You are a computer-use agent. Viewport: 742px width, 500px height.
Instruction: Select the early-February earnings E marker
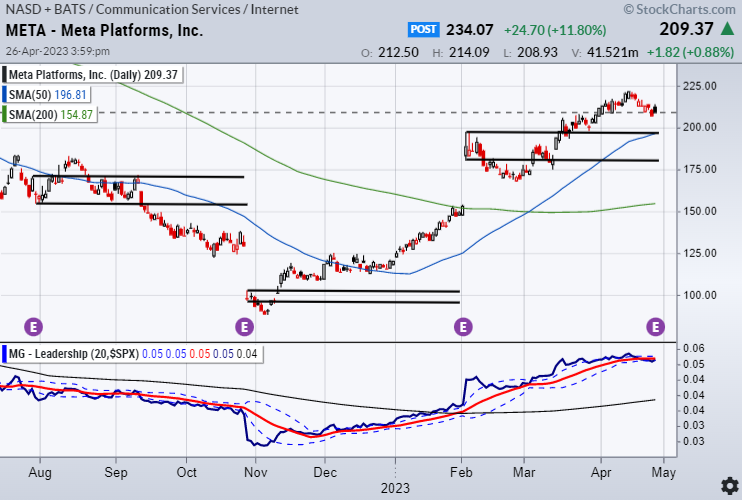[463, 326]
